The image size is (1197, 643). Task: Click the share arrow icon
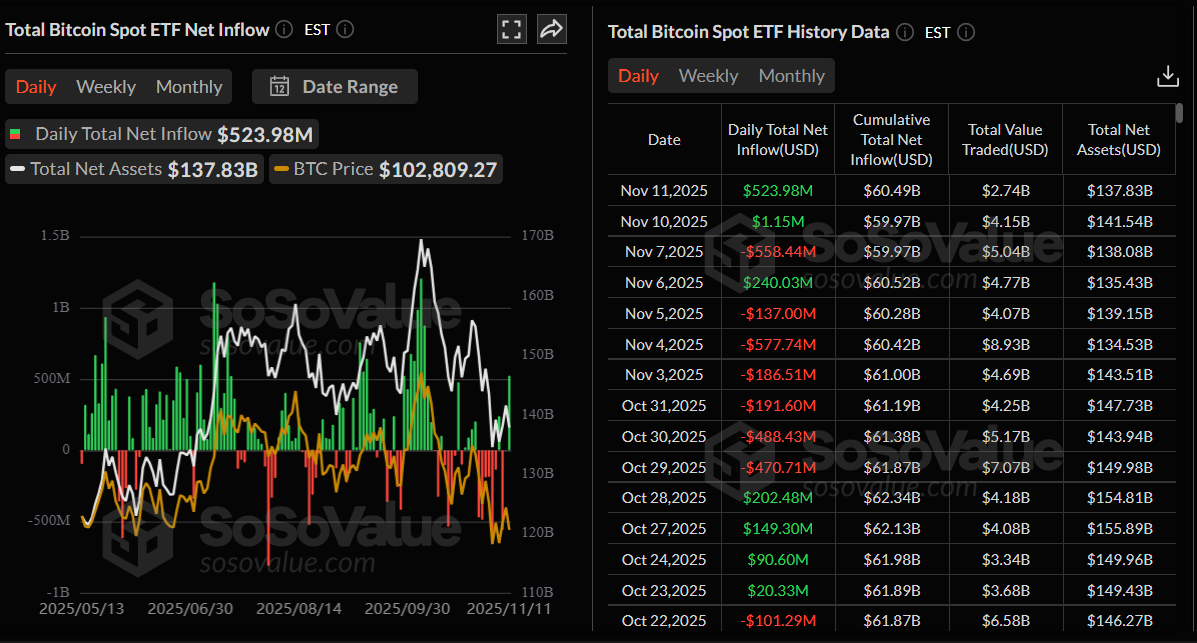coord(551,29)
